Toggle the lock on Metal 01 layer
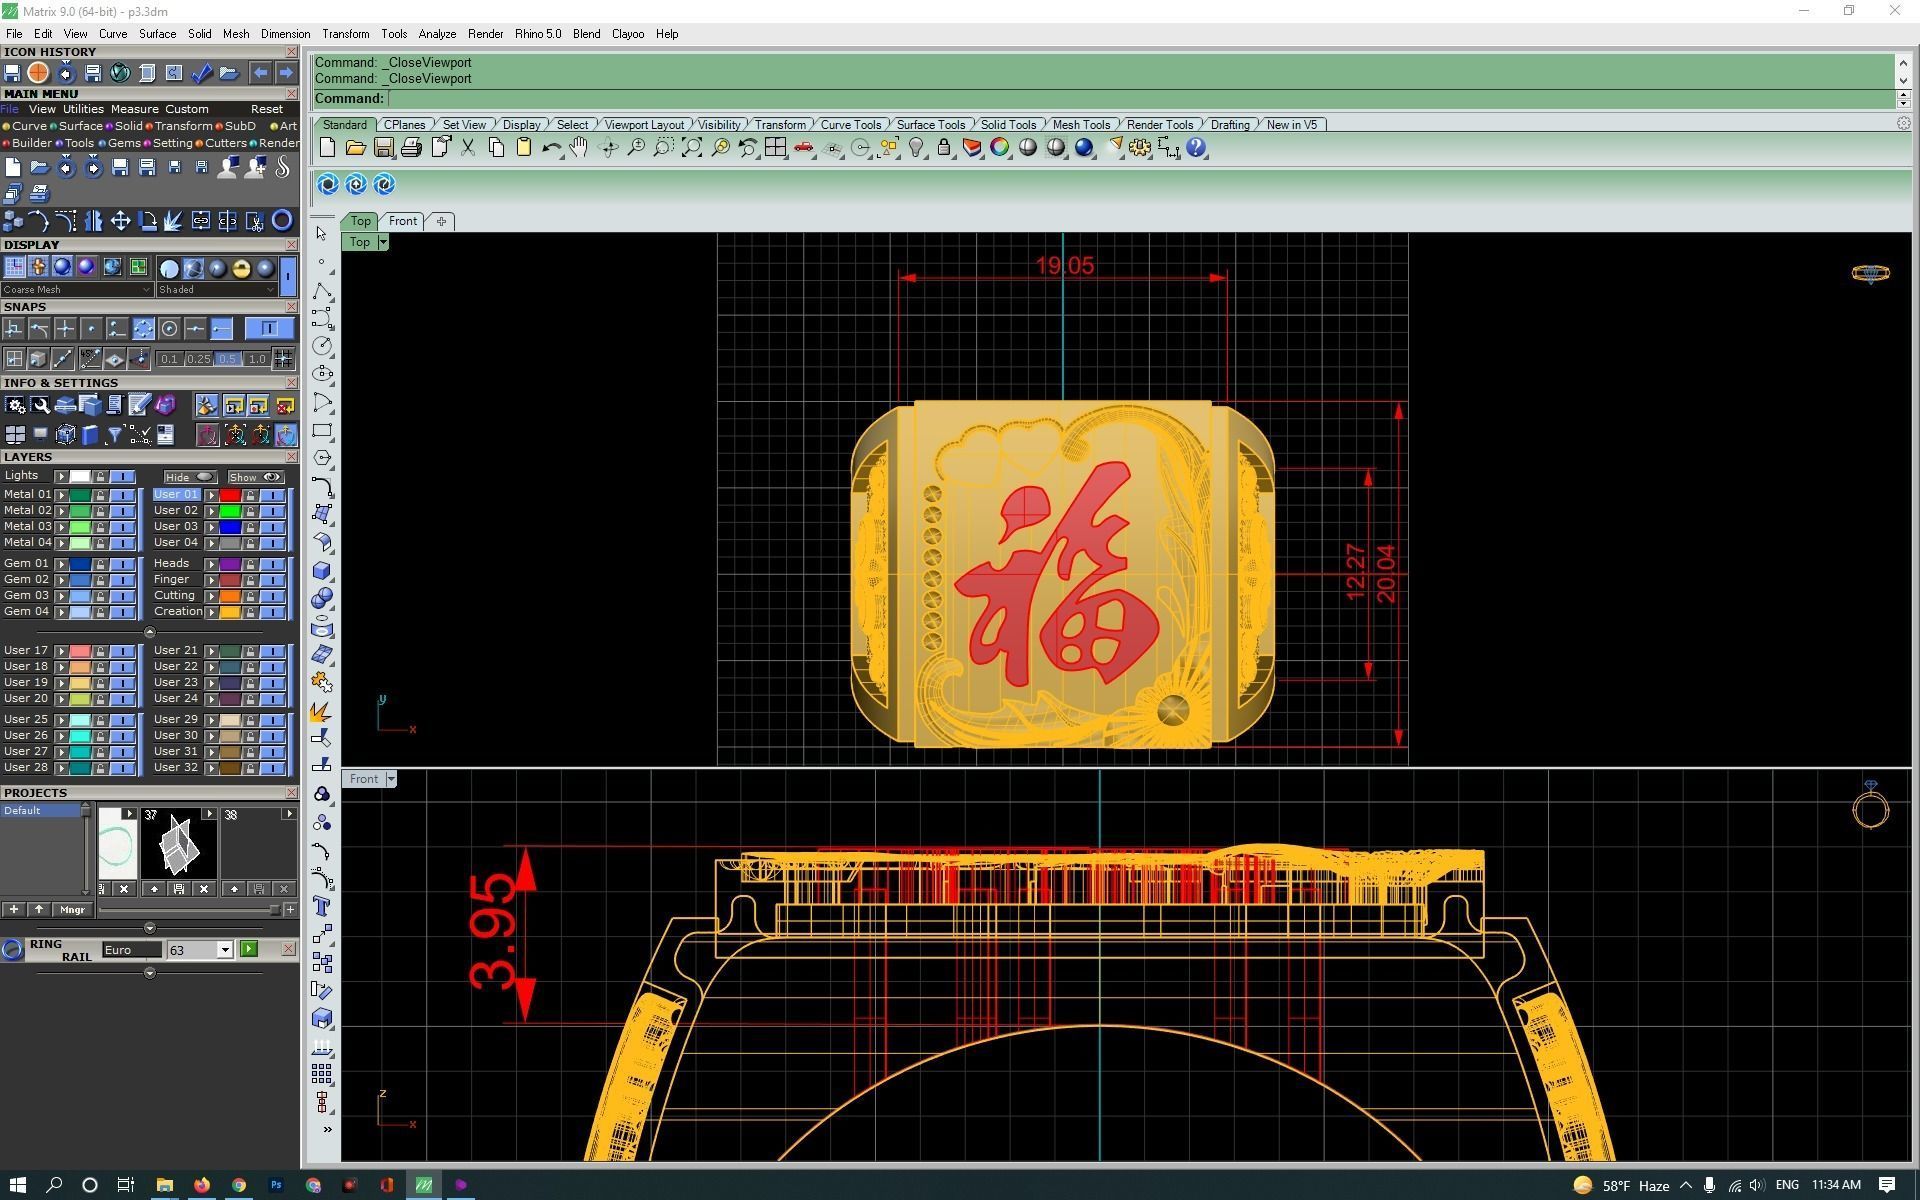The image size is (1920, 1200). [100, 495]
